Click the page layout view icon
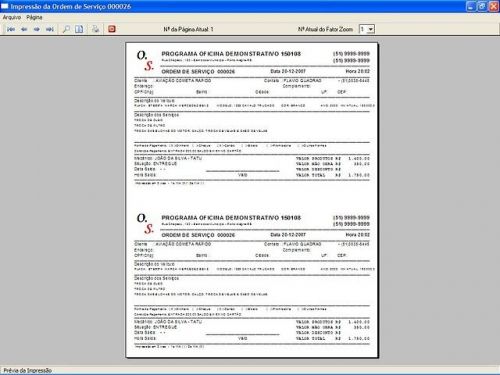The height and width of the screenshot is (375, 500). click(x=79, y=29)
